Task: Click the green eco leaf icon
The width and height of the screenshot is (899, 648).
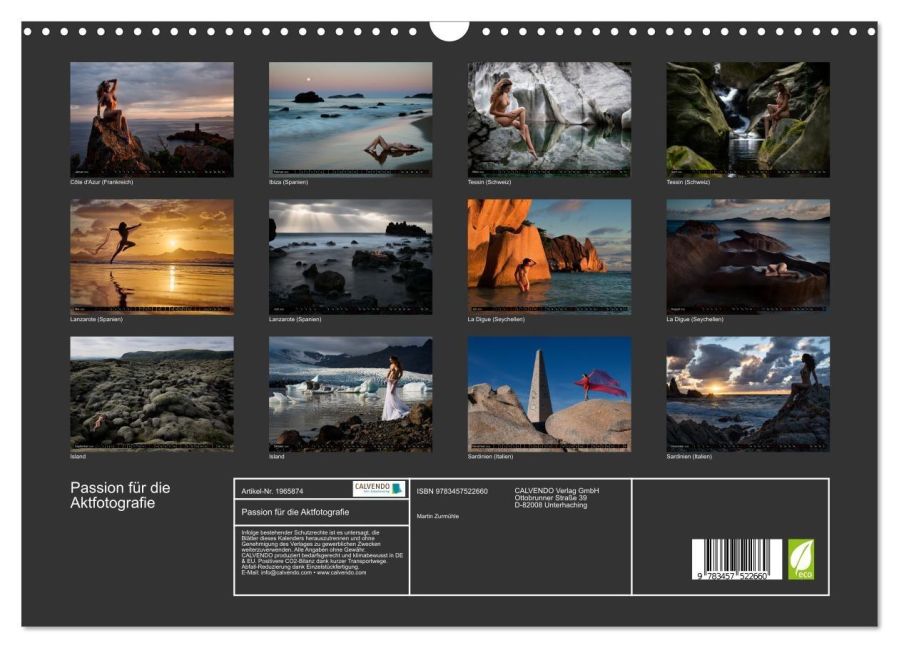Action: click(x=800, y=559)
